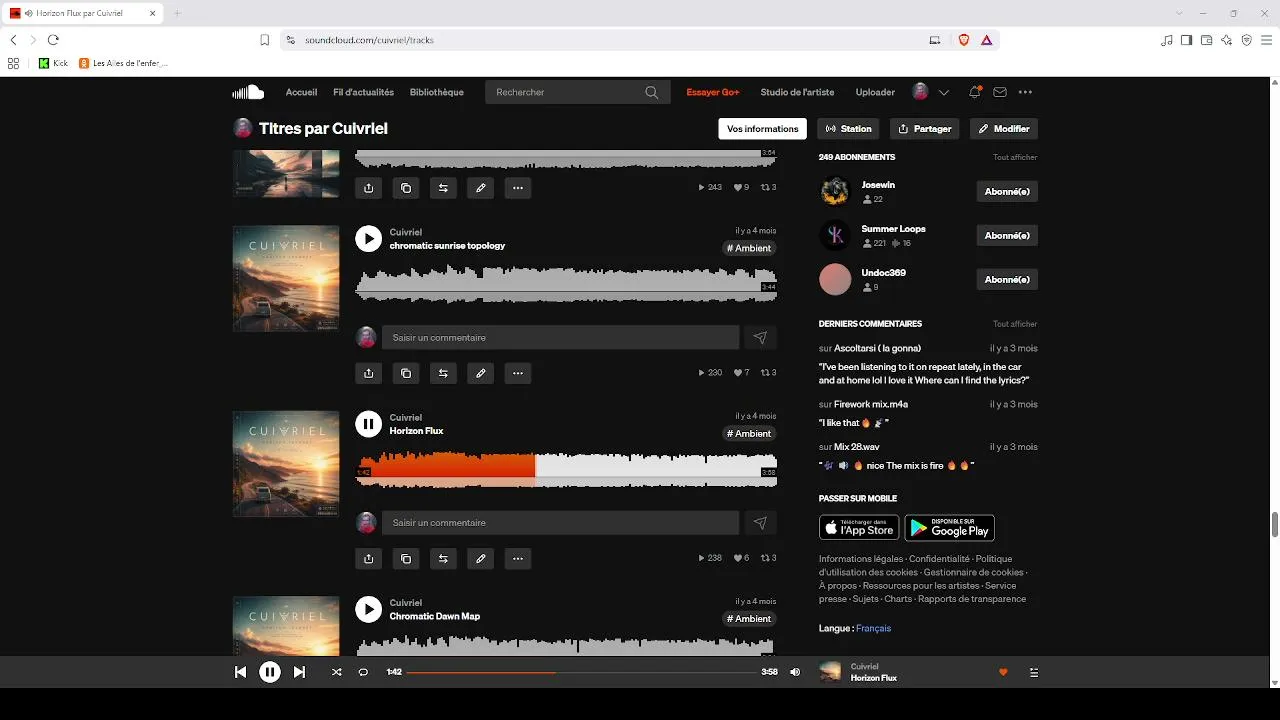The image size is (1280, 720).
Task: Change language via Français link
Action: [x=873, y=628]
